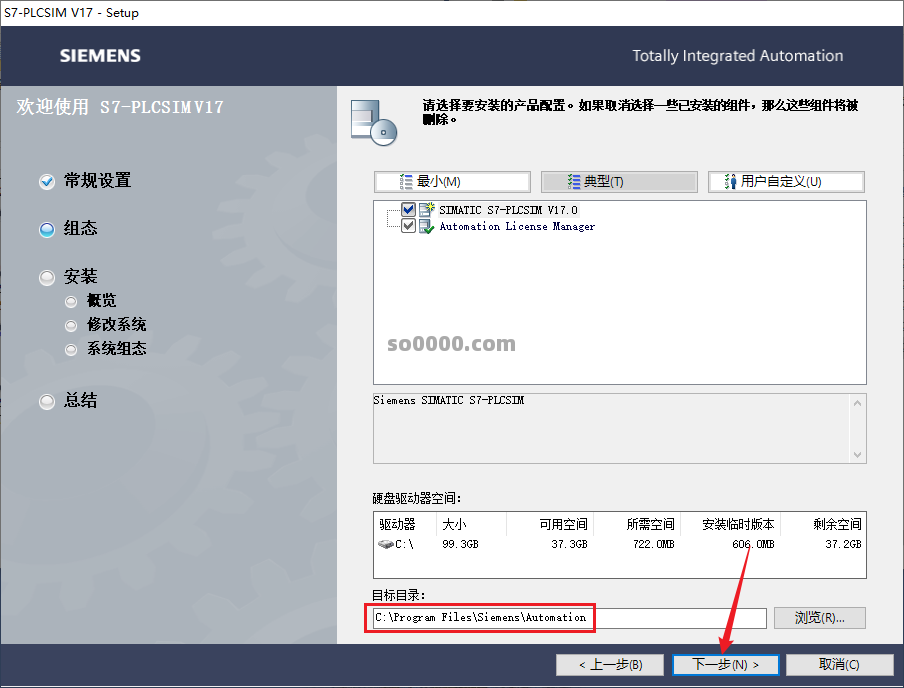Go back with 上一步(B)
This screenshot has height=688, width=904.
point(611,665)
